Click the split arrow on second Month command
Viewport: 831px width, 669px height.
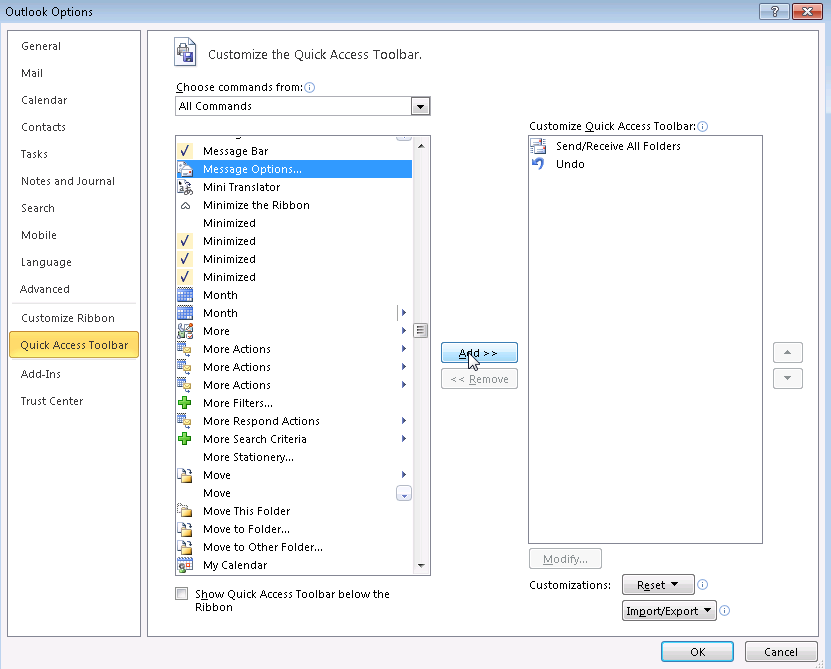pyautogui.click(x=404, y=313)
